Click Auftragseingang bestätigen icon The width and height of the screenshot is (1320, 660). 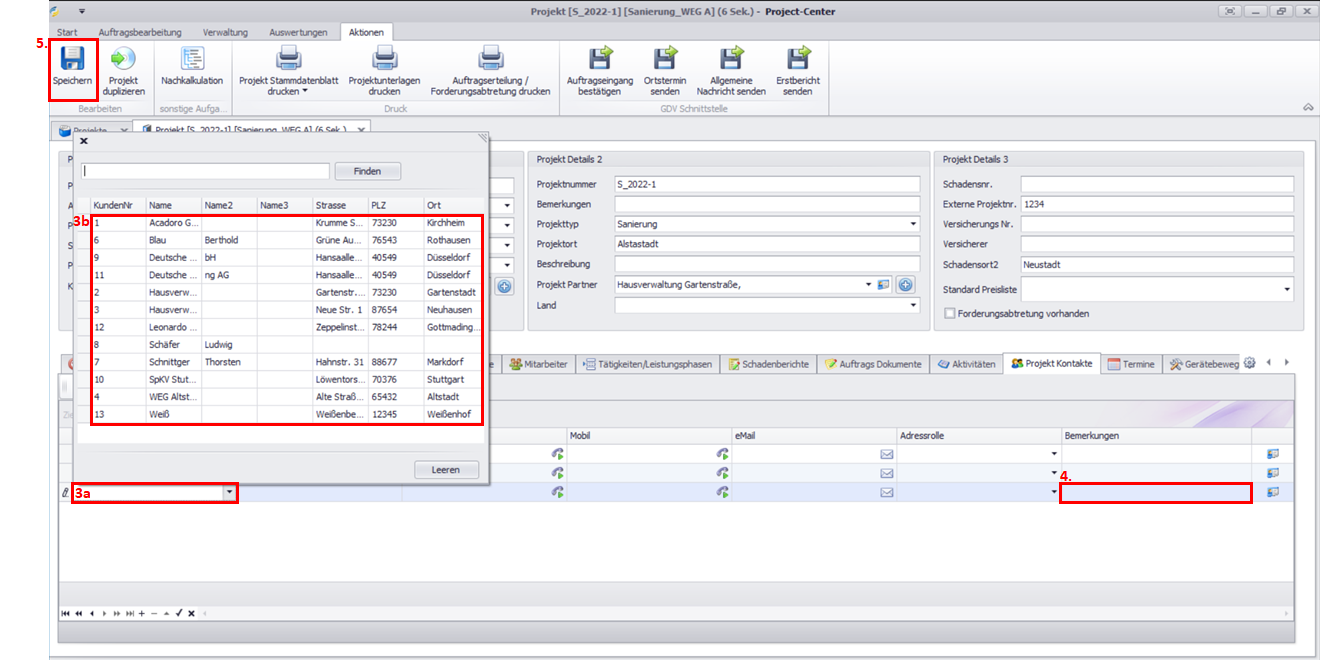tap(600, 60)
